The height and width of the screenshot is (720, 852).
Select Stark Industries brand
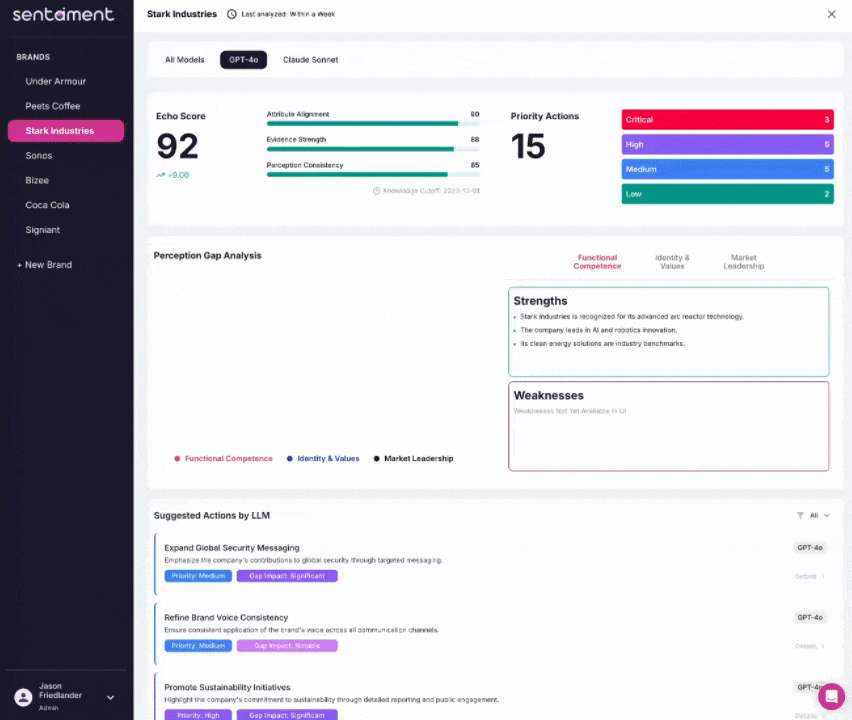point(66,131)
